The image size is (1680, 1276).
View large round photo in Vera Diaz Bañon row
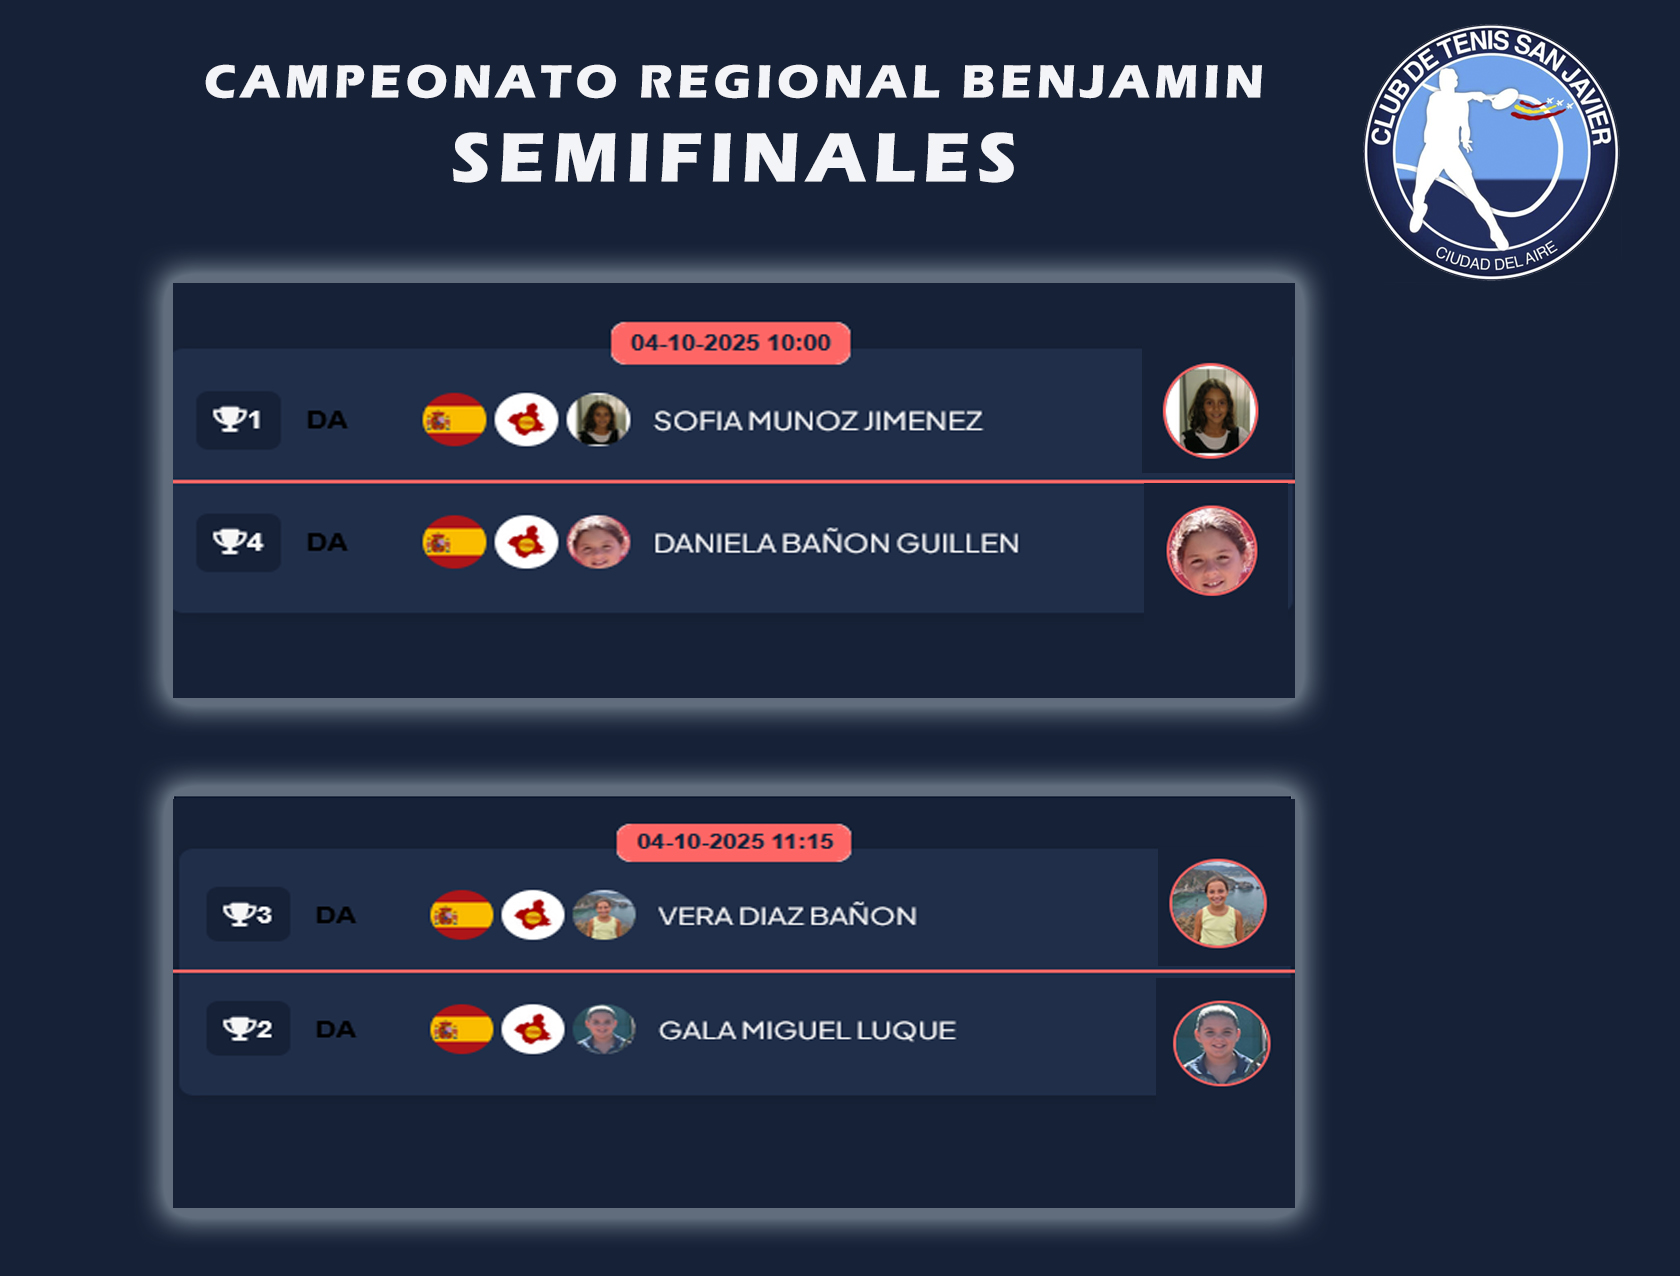tap(1217, 904)
